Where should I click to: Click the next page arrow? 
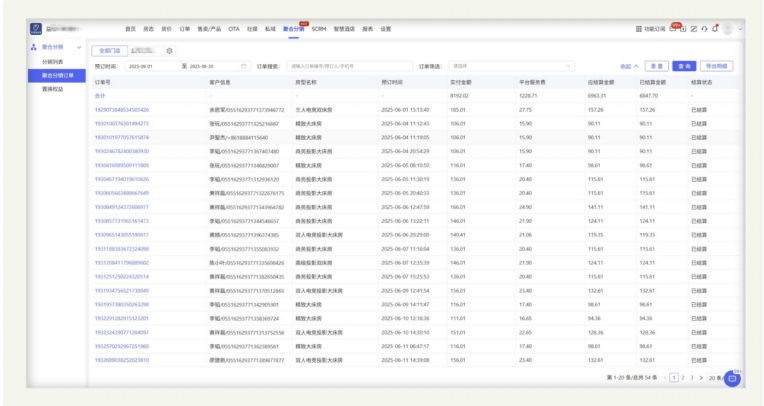point(701,378)
